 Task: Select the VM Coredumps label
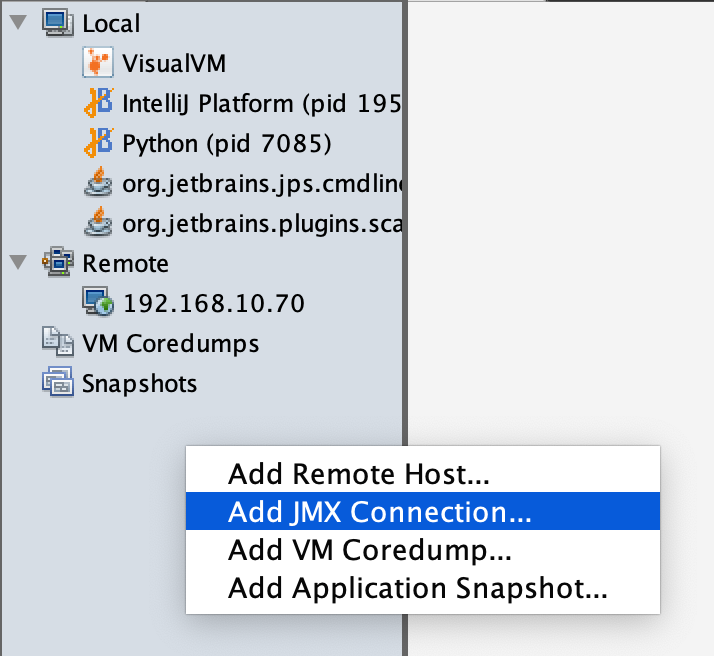170,343
